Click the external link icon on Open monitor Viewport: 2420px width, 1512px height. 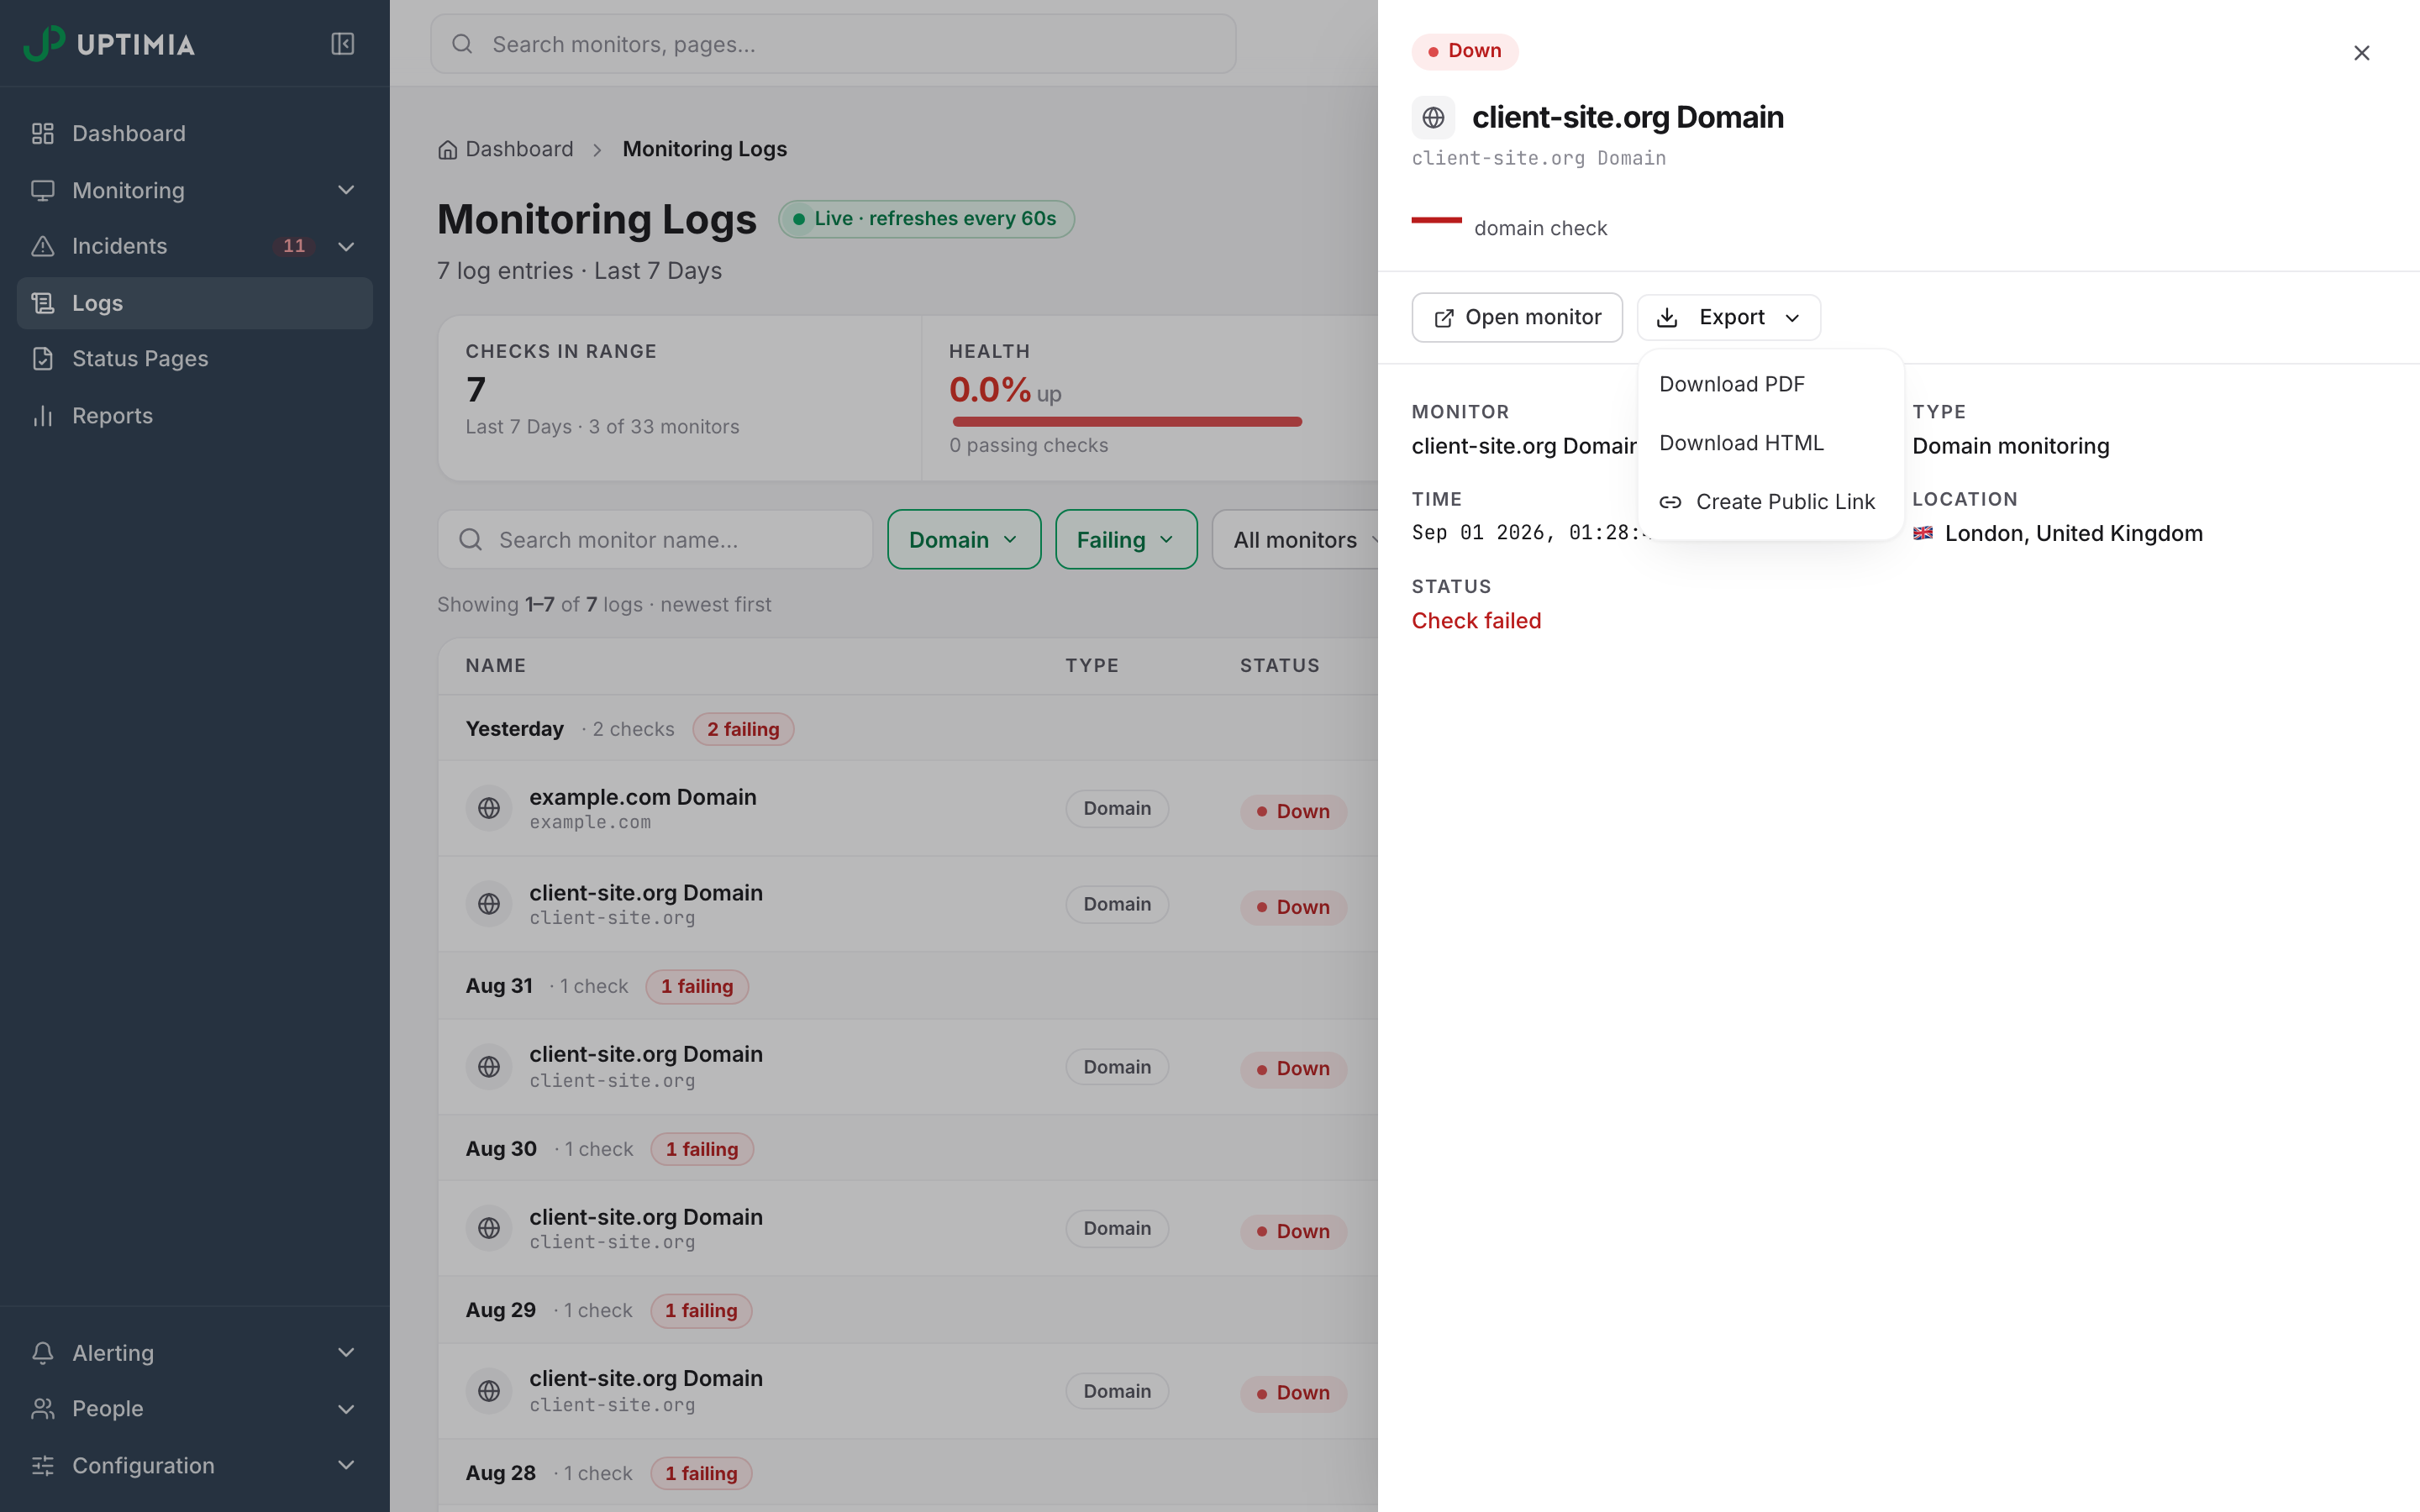1444,318
